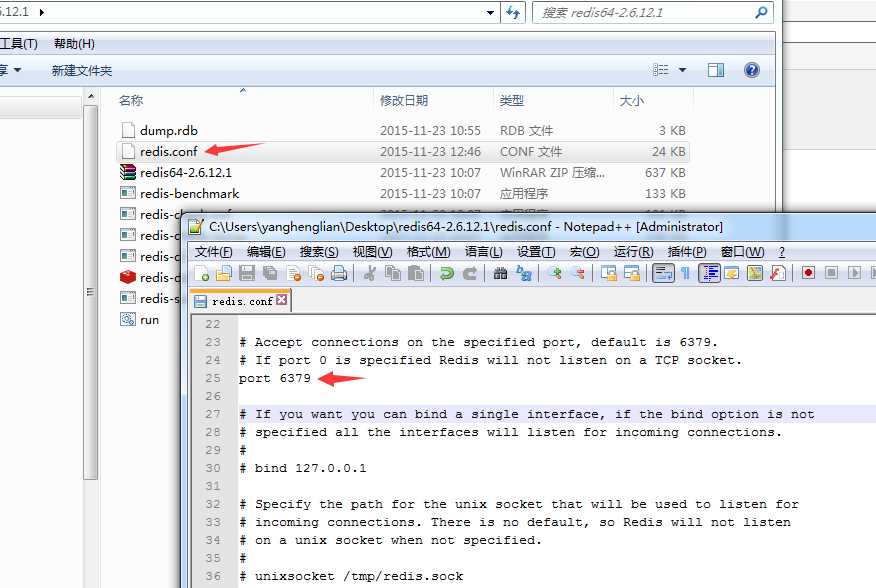Close all documents via the toolbar icon
The image size is (876, 588).
point(316,273)
